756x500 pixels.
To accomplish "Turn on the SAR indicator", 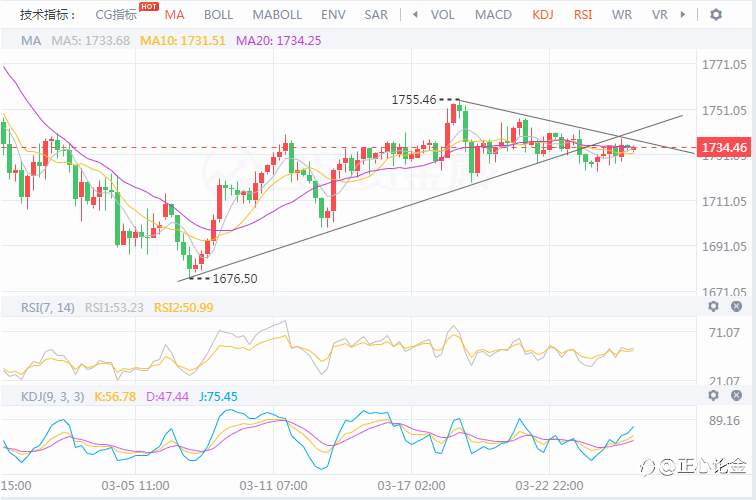I will pyautogui.click(x=376, y=15).
